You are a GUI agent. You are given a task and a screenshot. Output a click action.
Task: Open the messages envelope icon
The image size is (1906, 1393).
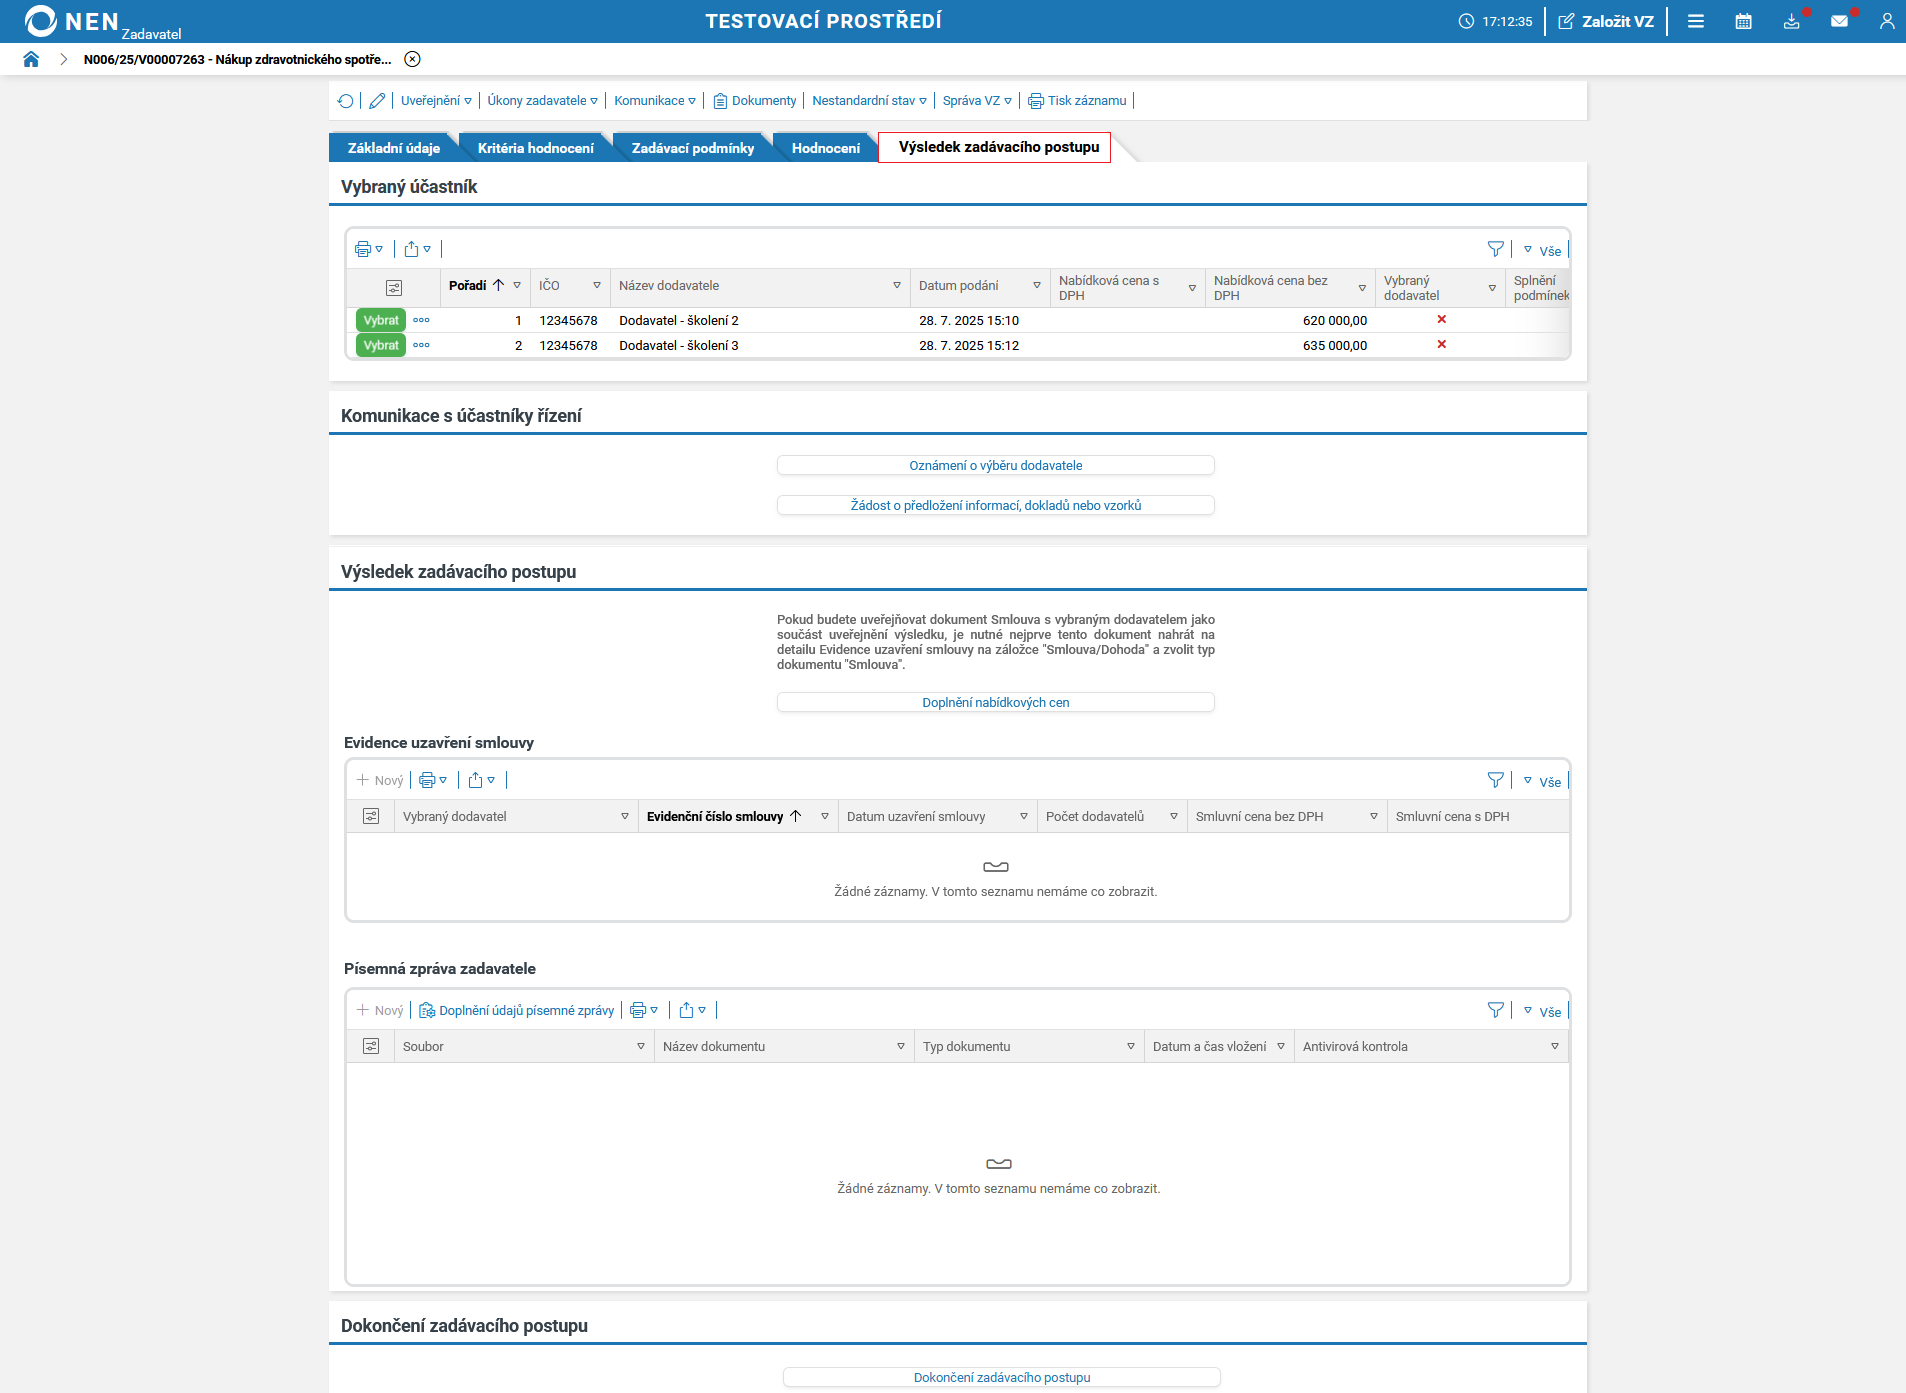coord(1840,21)
